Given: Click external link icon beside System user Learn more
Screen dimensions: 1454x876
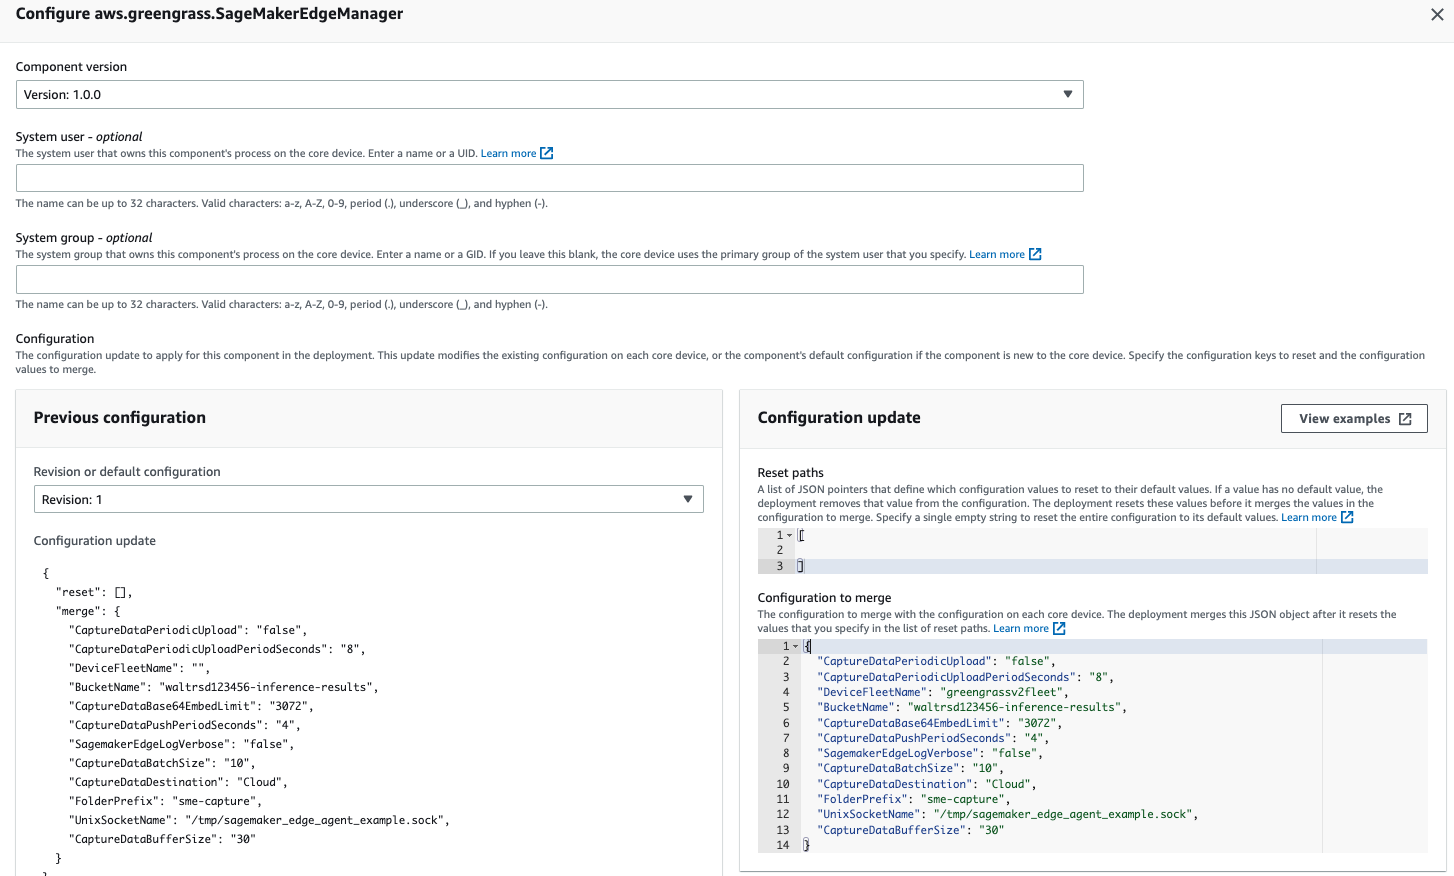Looking at the screenshot, I should 547,153.
